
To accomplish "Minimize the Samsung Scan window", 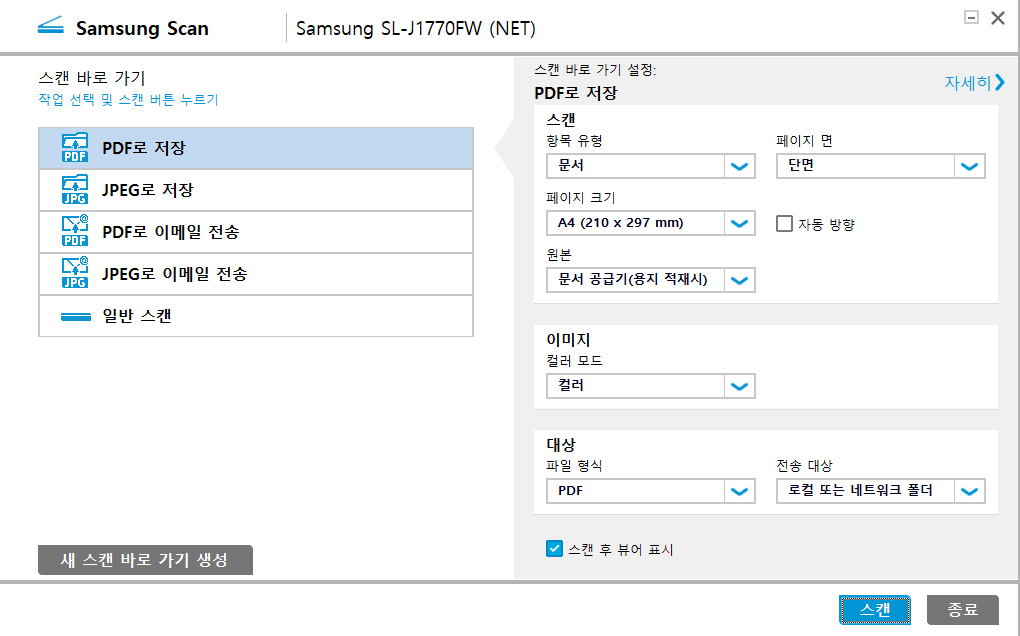I will pos(971,18).
